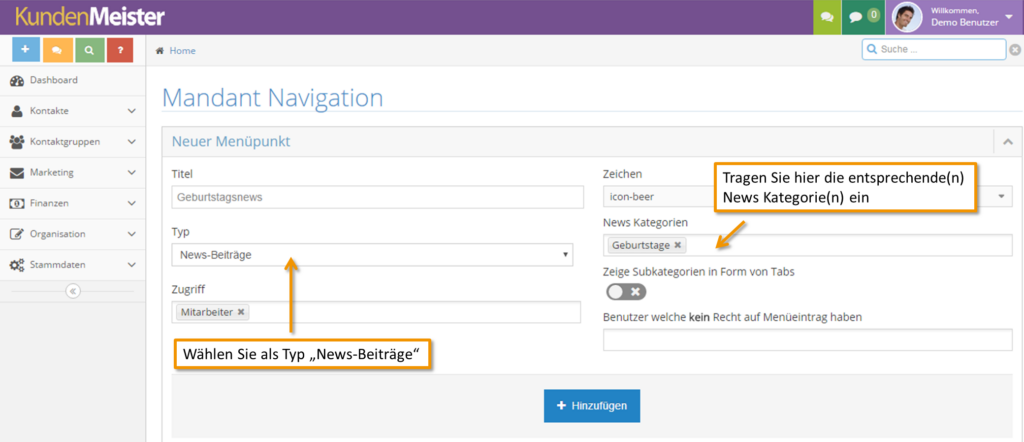This screenshot has height=442, width=1024.
Task: Collapse the Neuer Menüpunkt panel
Action: pos(1007,142)
